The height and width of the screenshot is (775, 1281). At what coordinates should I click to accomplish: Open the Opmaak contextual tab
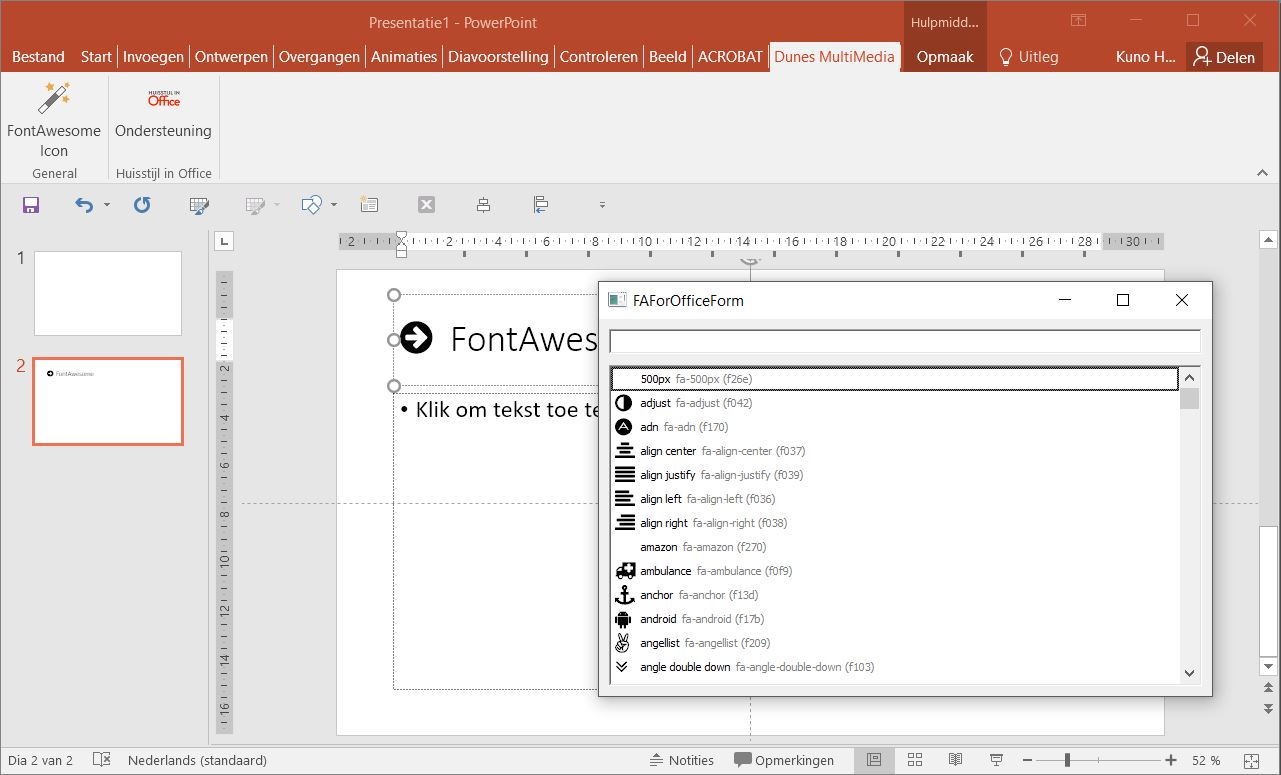pos(945,57)
